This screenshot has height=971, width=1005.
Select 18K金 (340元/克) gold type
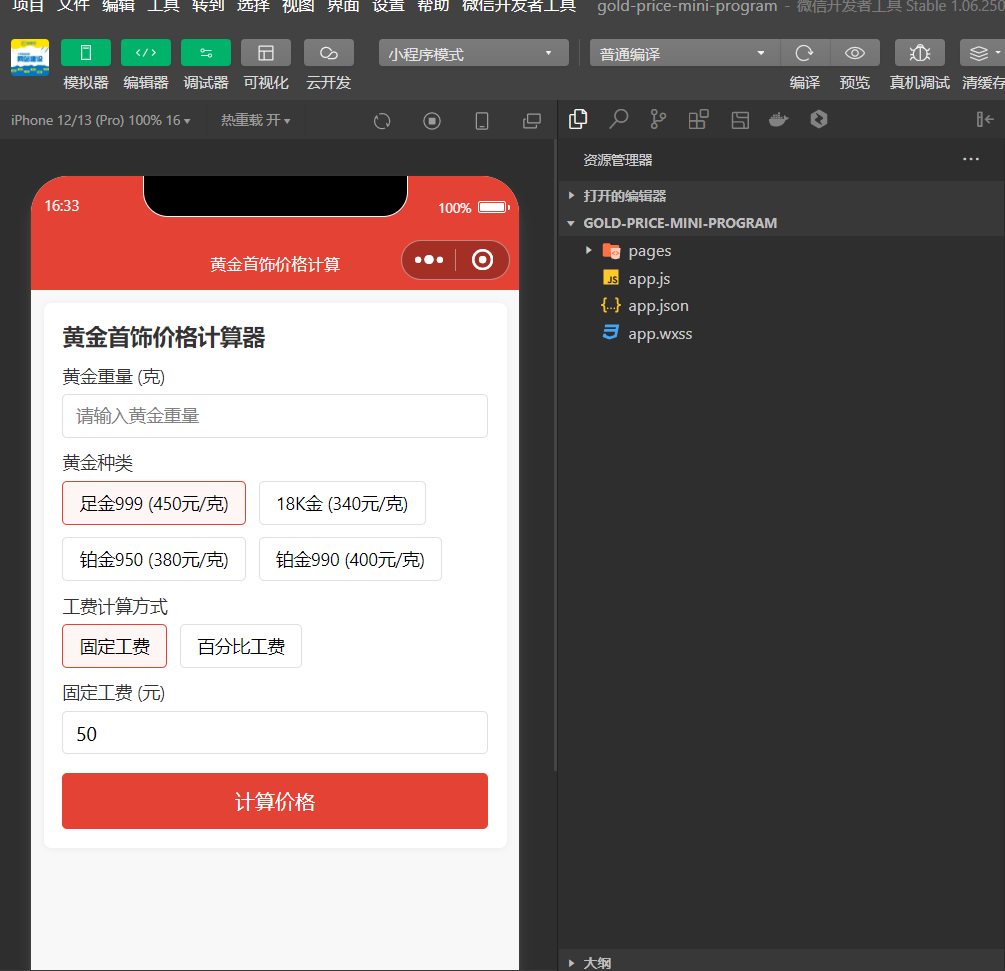[342, 503]
